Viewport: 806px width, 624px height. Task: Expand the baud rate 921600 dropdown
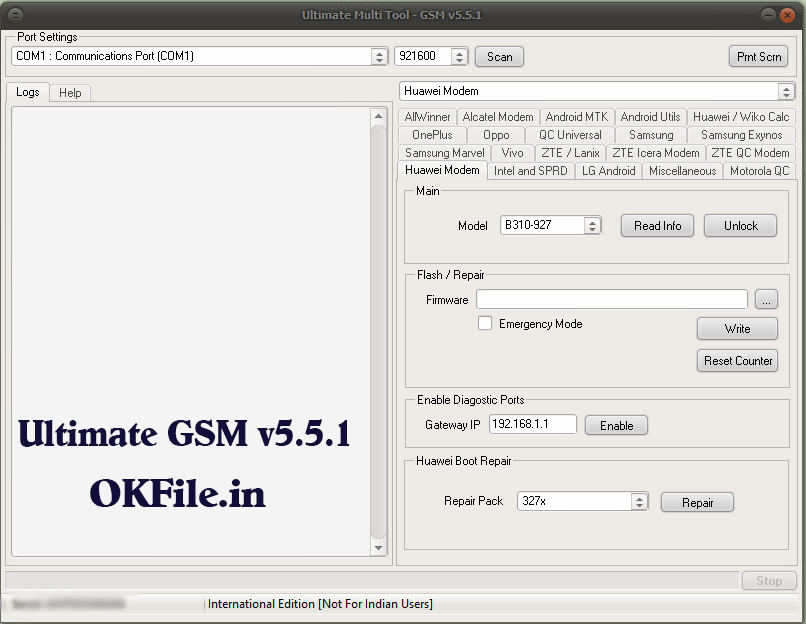click(459, 57)
